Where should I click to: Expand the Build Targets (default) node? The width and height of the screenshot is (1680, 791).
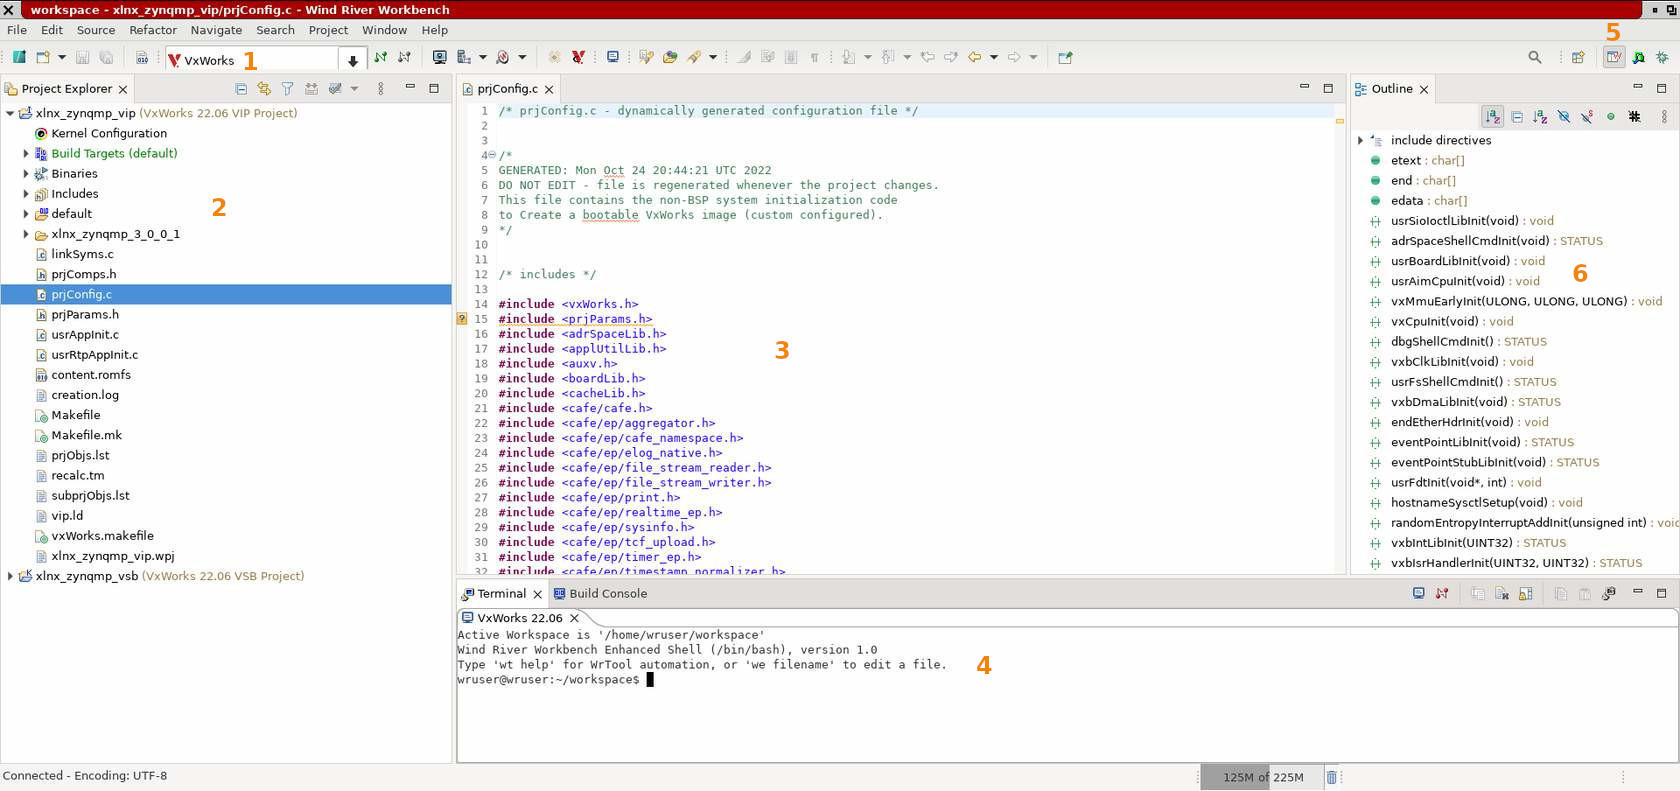tap(26, 154)
